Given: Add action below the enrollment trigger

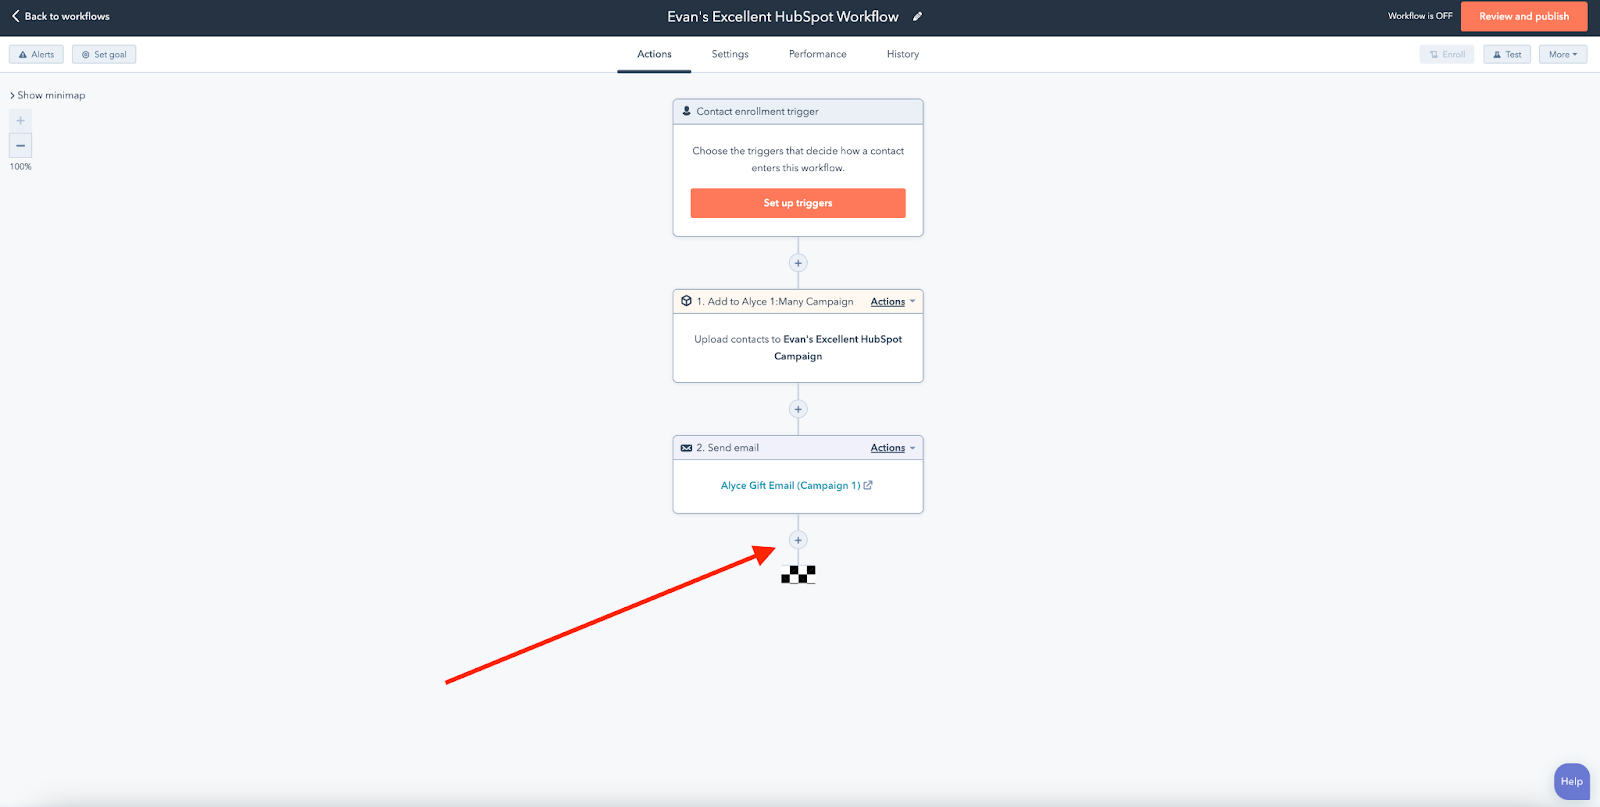Looking at the screenshot, I should point(798,263).
